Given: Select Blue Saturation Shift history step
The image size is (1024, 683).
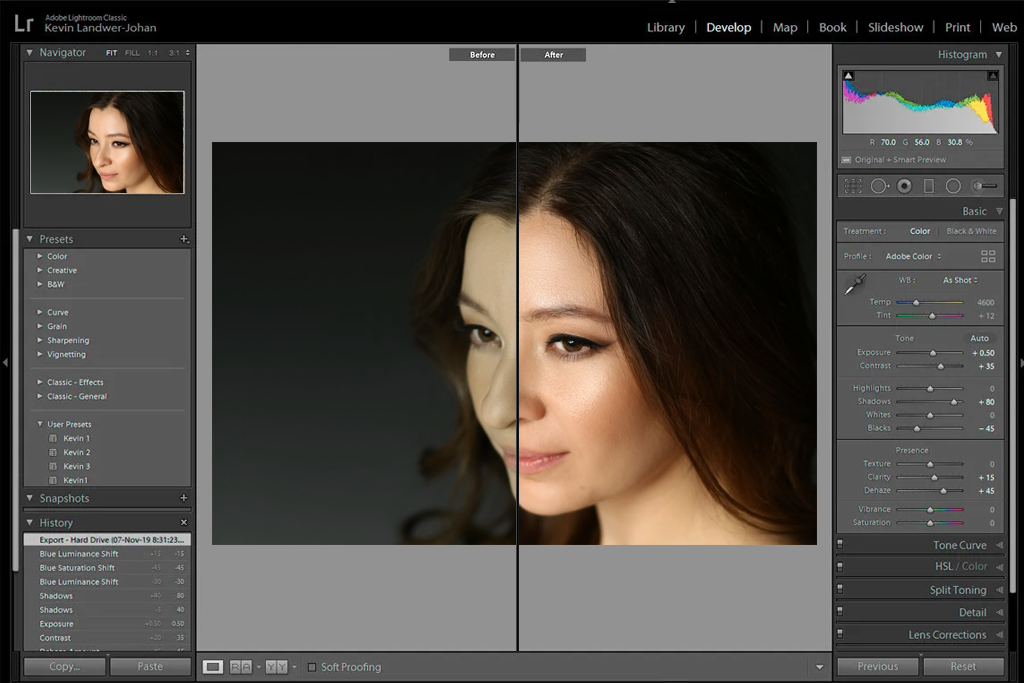Looking at the screenshot, I should pos(107,568).
